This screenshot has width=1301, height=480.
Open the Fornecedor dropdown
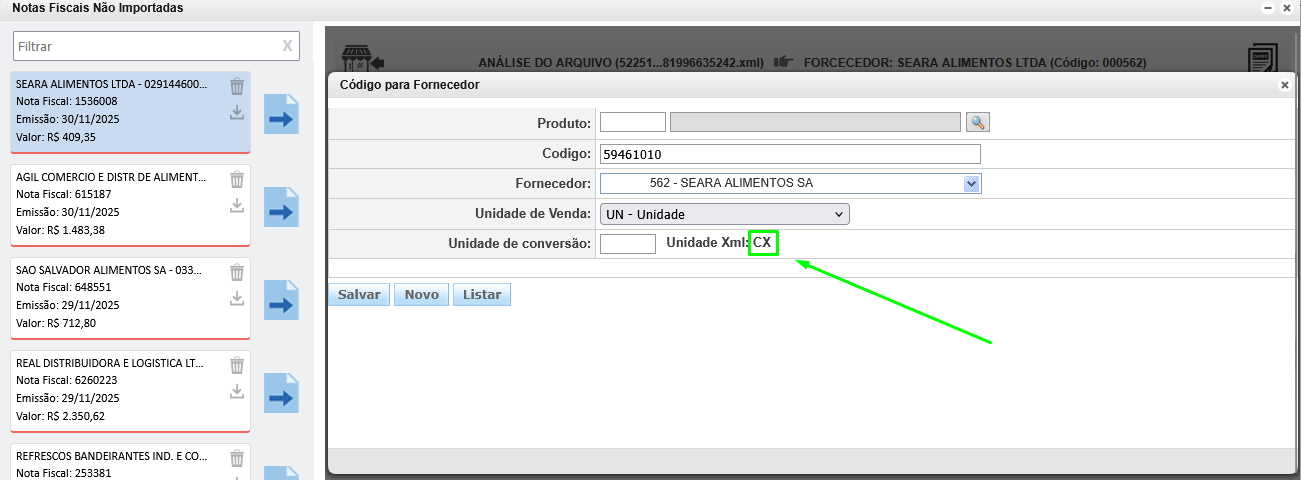pos(969,184)
